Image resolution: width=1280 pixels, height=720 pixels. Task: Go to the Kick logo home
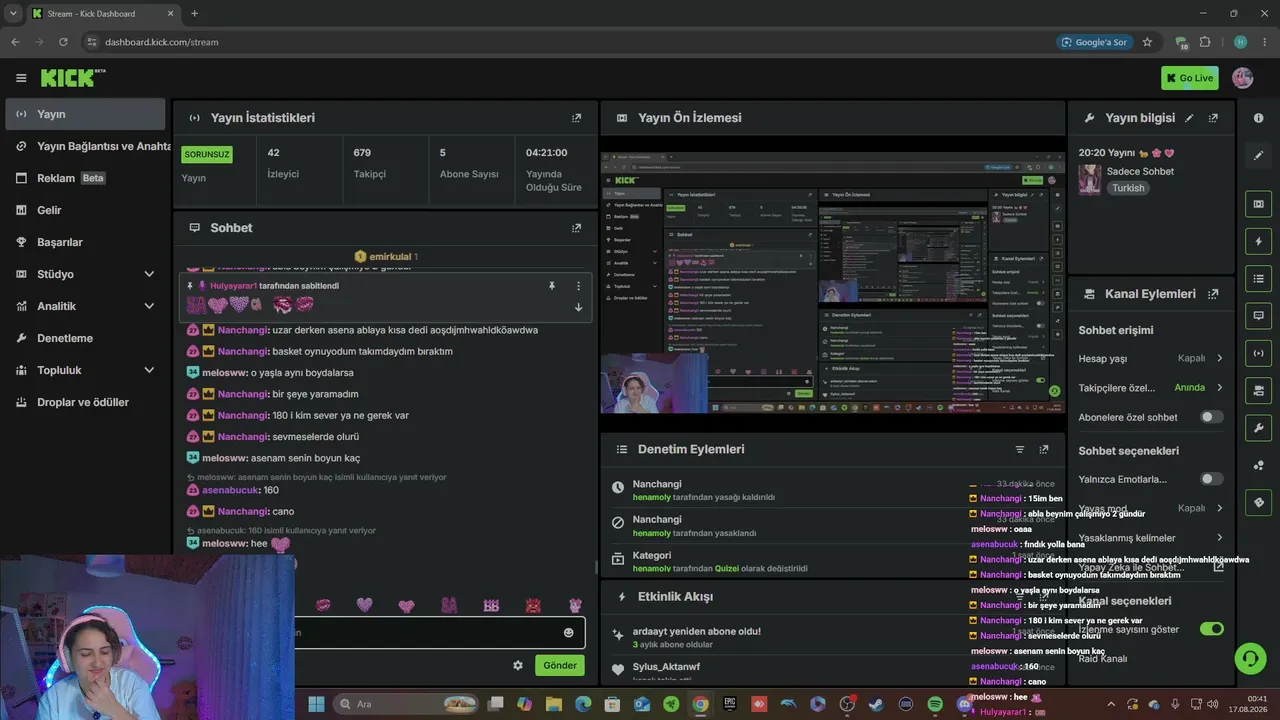73,78
